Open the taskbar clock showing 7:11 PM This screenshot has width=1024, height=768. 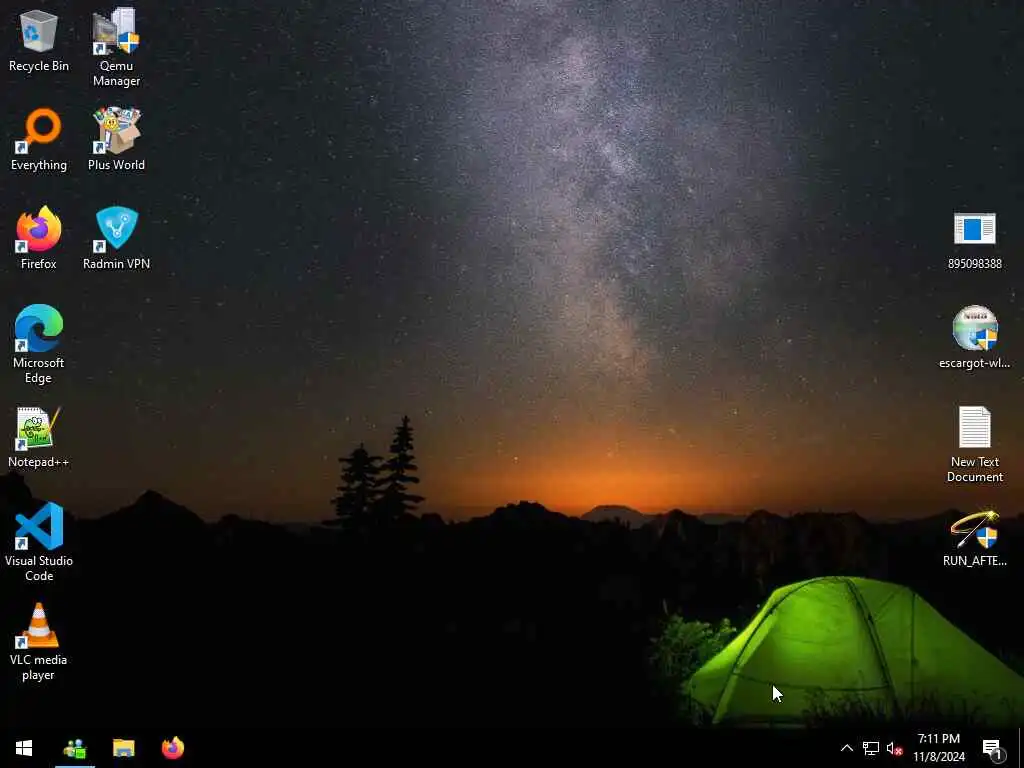[938, 748]
